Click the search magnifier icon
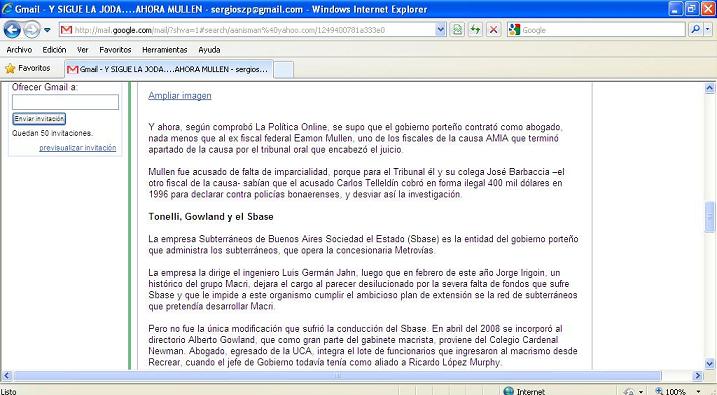 coord(695,30)
